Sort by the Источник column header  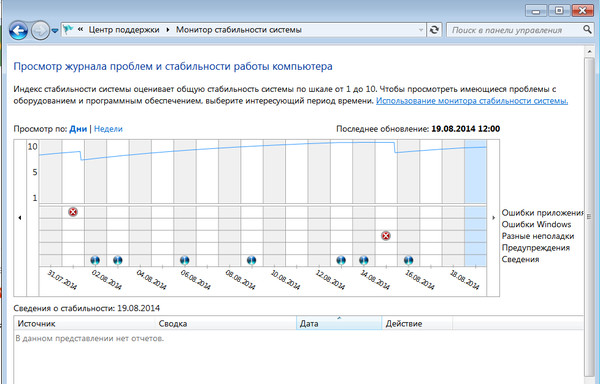click(x=85, y=324)
